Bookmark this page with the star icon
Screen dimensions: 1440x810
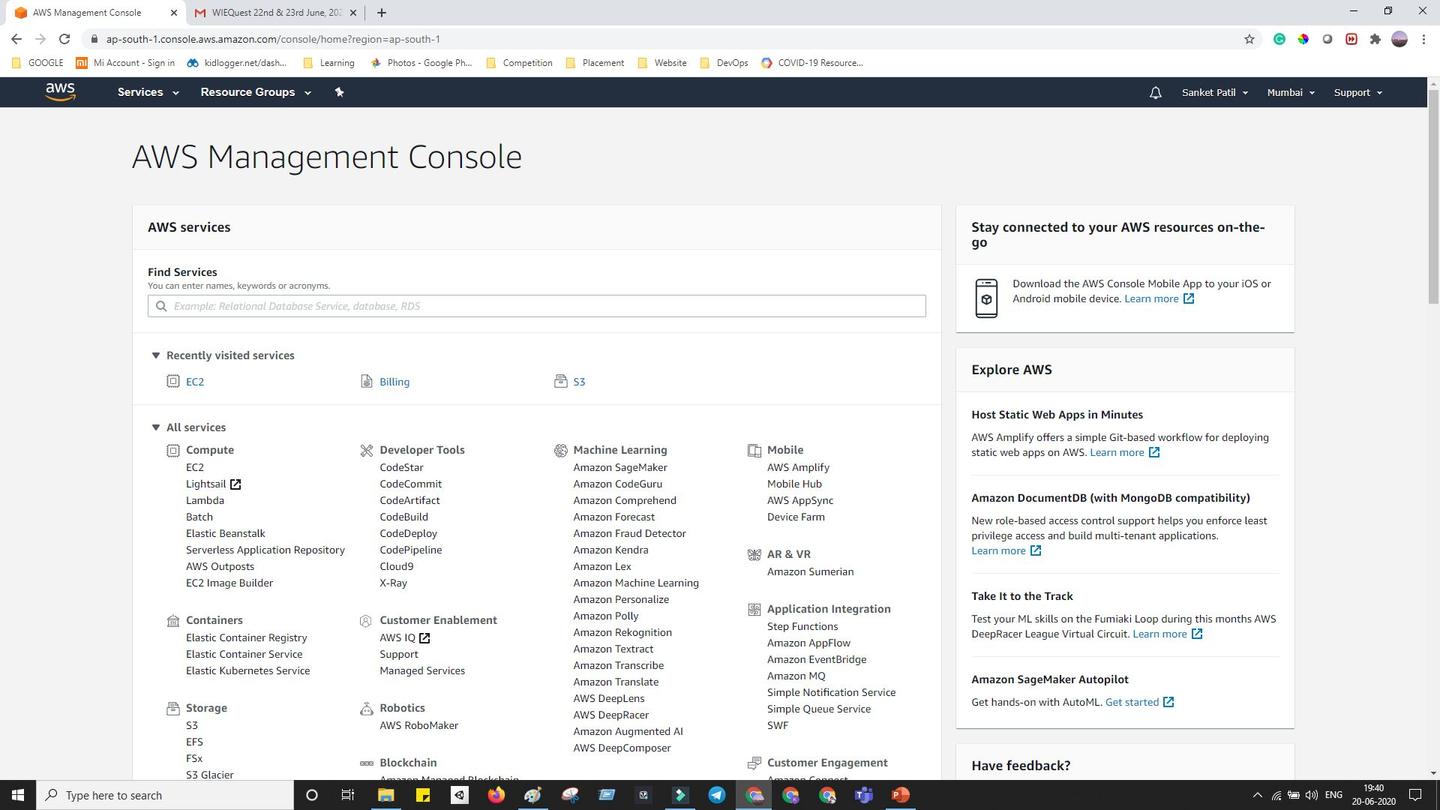tap(1249, 39)
